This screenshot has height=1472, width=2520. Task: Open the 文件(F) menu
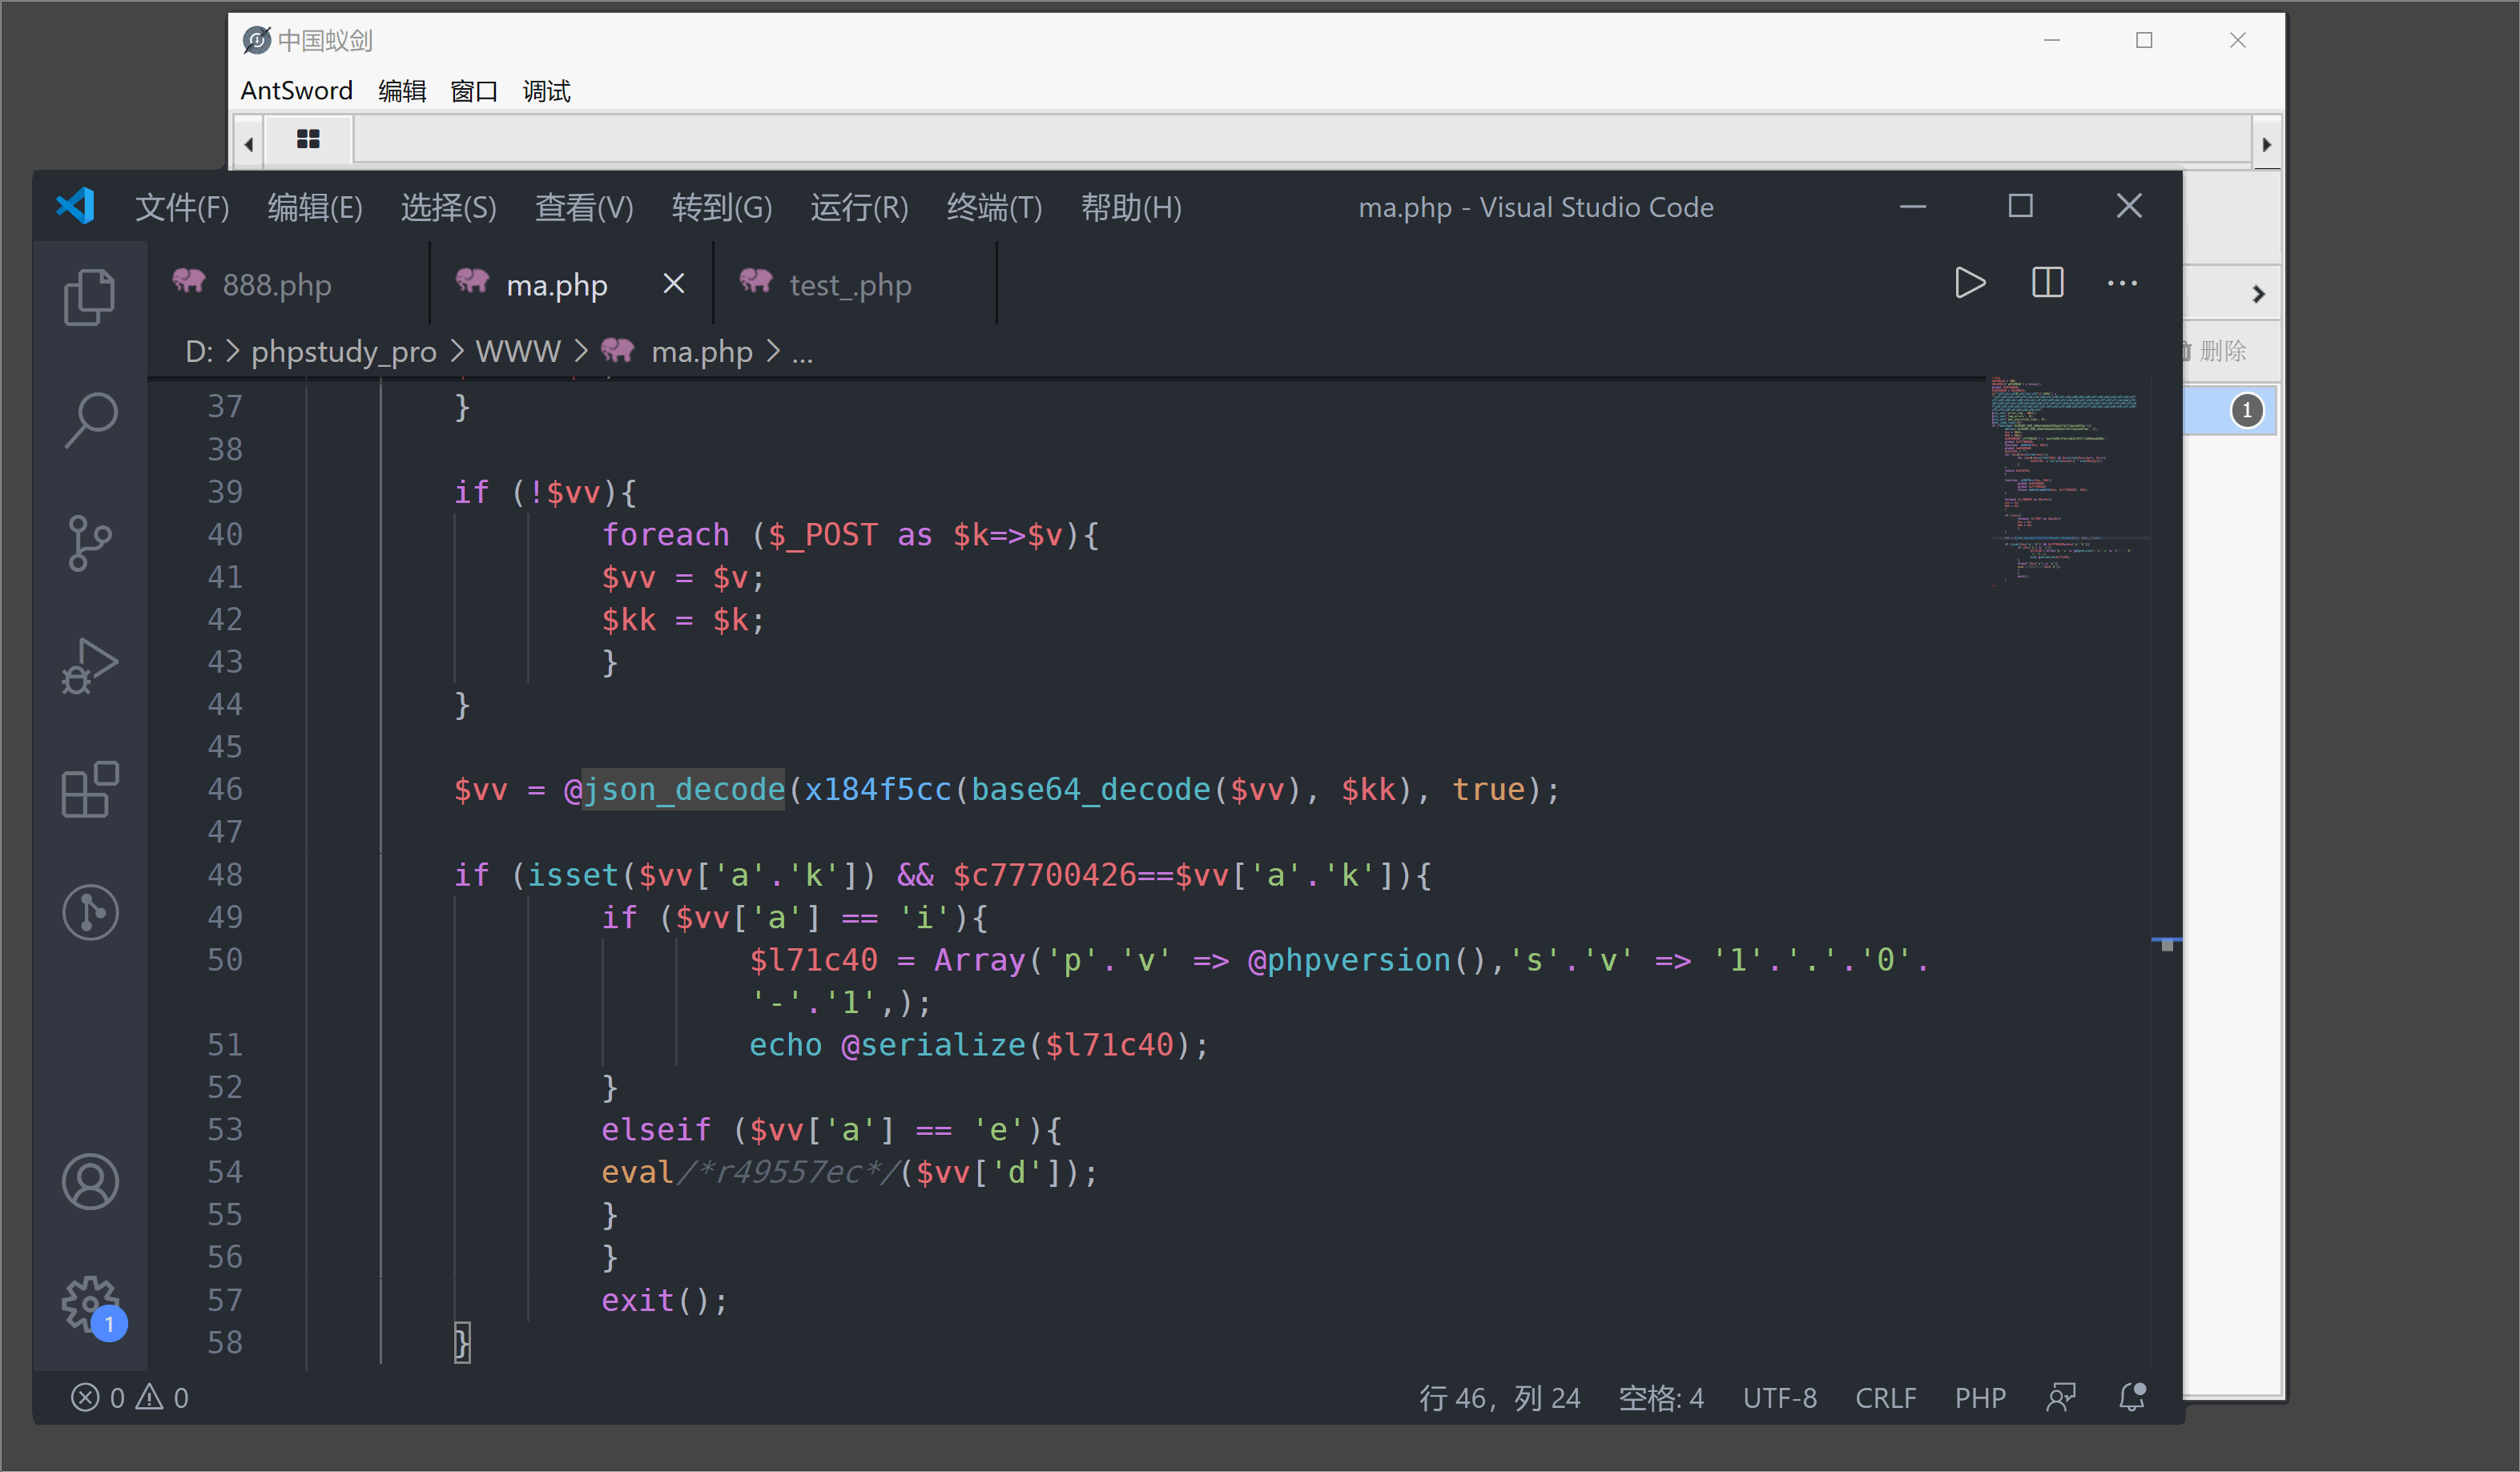(x=182, y=207)
